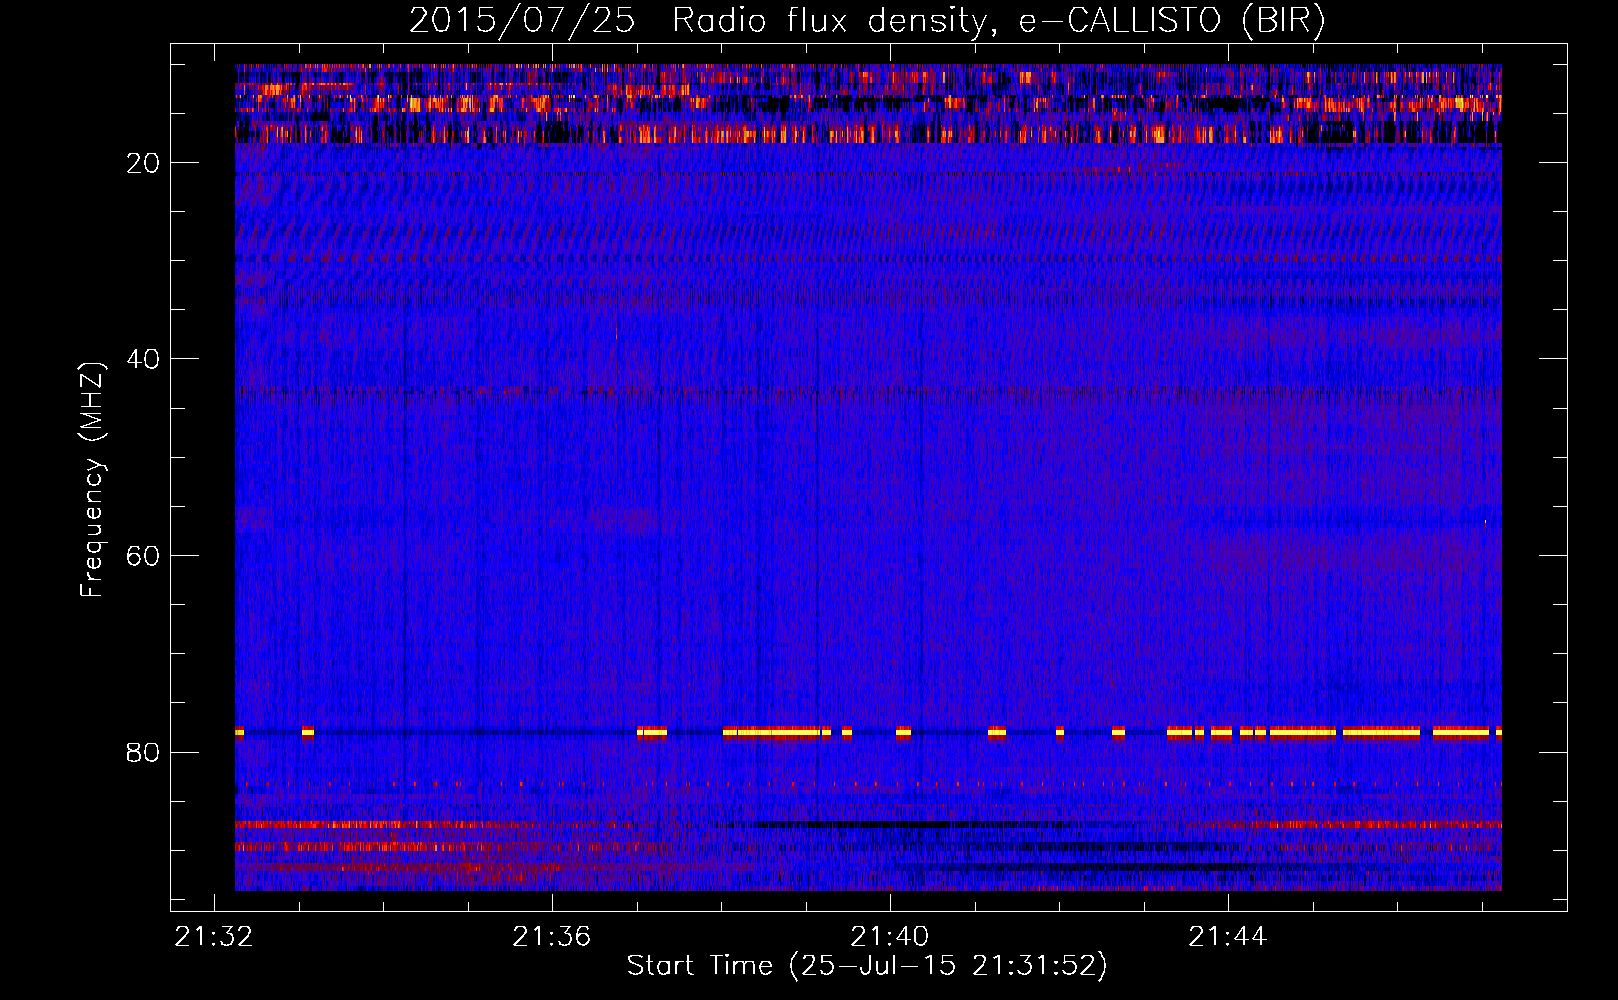Click the short yellow segment at 21:40
Viewport: 1618px width, 1000px height.
tap(903, 732)
